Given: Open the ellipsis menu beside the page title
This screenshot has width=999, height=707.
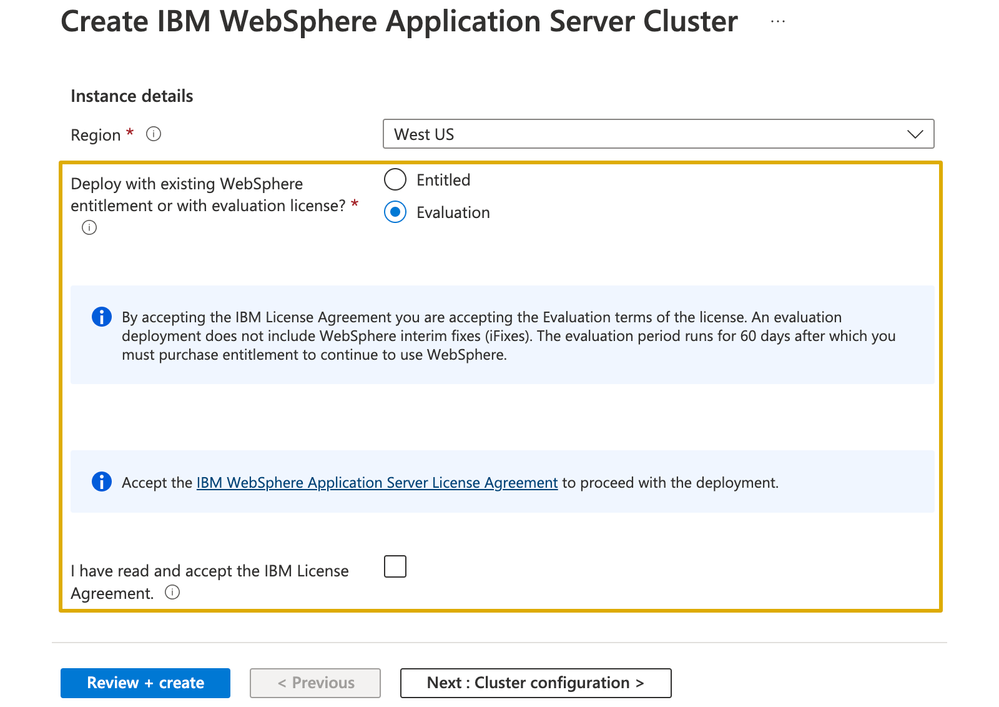Looking at the screenshot, I should pyautogui.click(x=777, y=21).
